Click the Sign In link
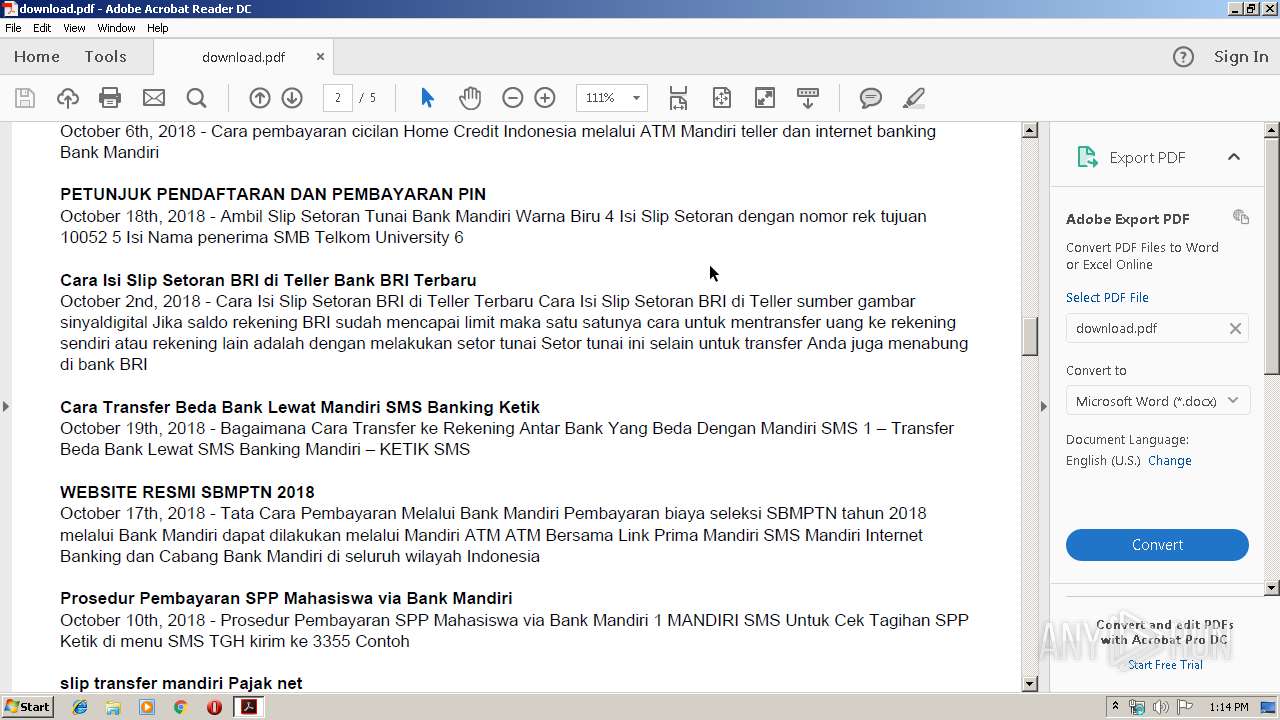Screen dimensions: 1280x720 tap(1241, 57)
